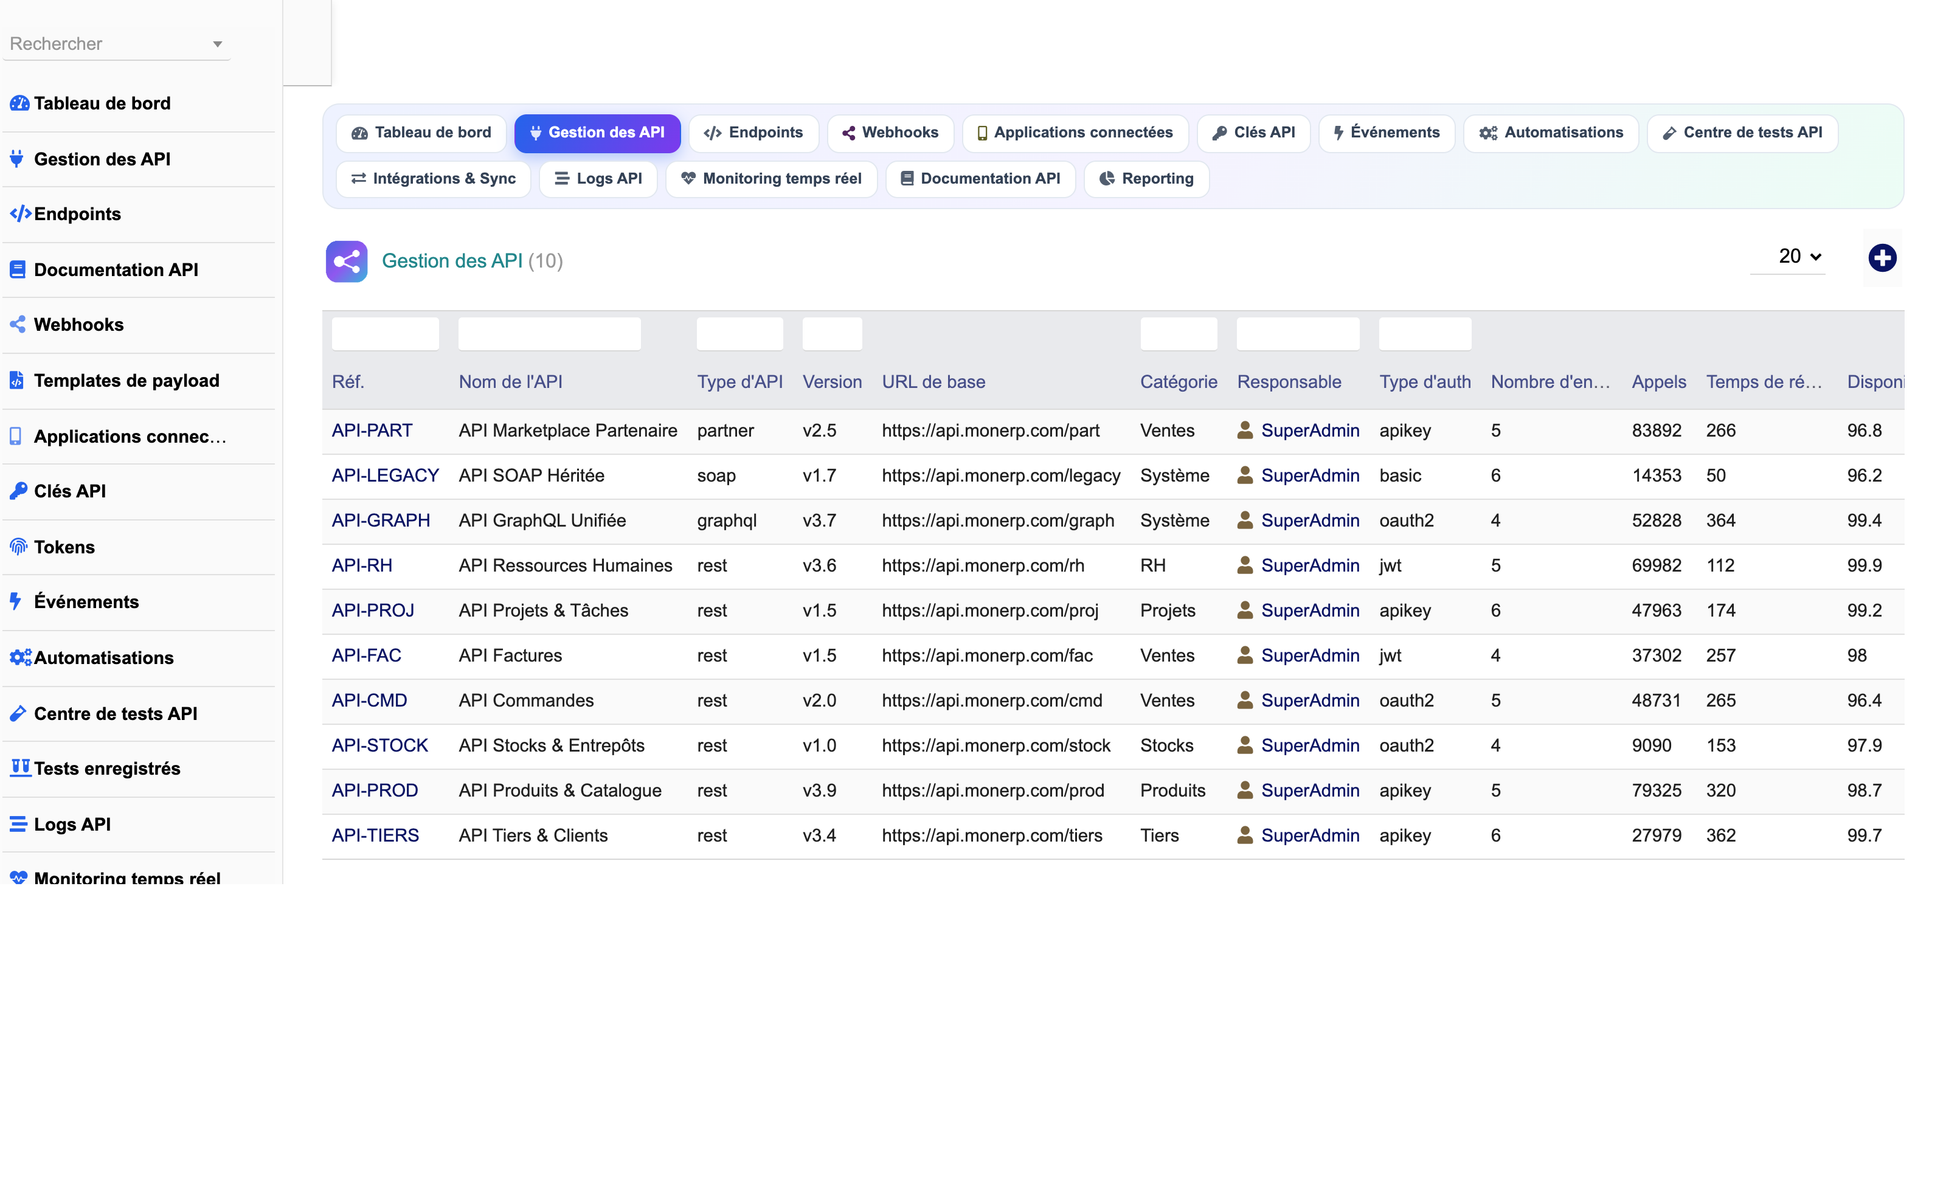Open the Clés API tab
The width and height of the screenshot is (1946, 1204).
tap(1253, 133)
